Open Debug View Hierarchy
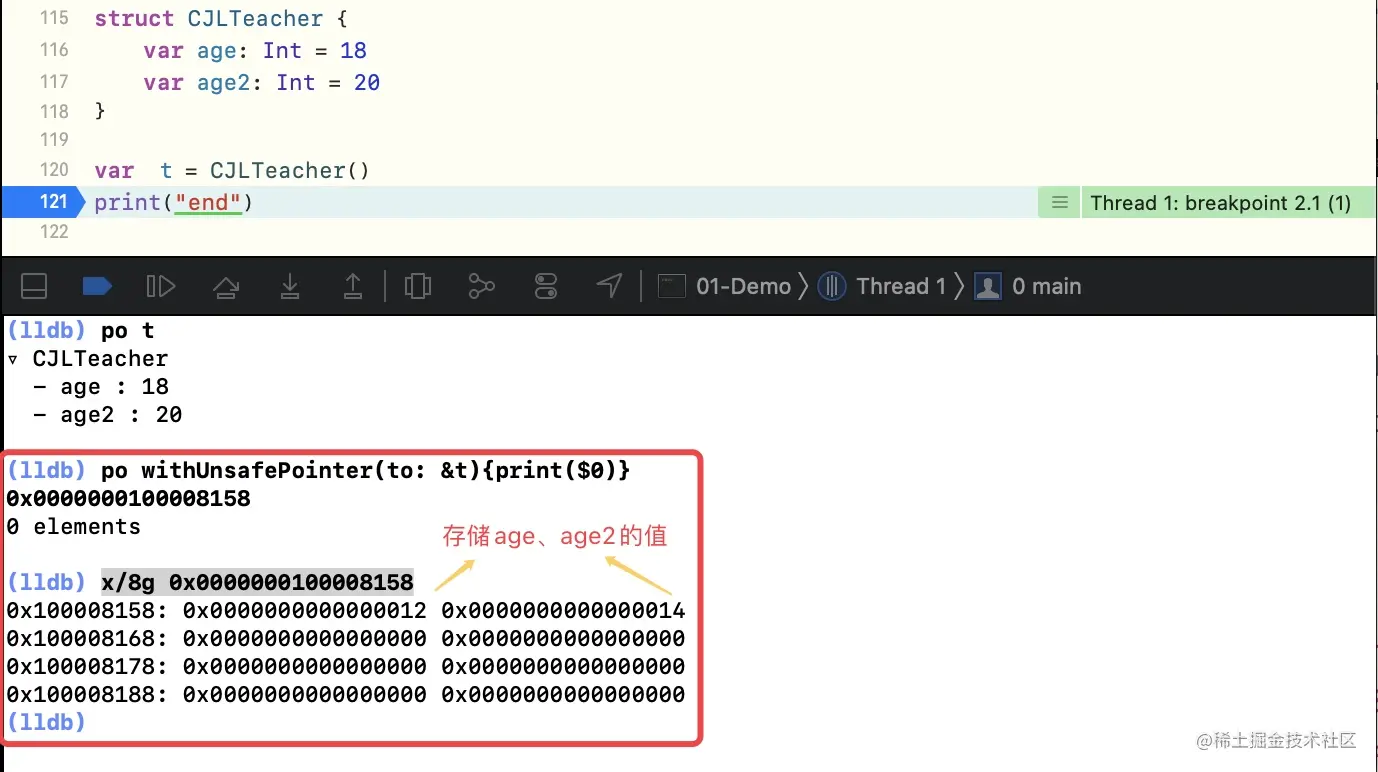 pos(418,287)
